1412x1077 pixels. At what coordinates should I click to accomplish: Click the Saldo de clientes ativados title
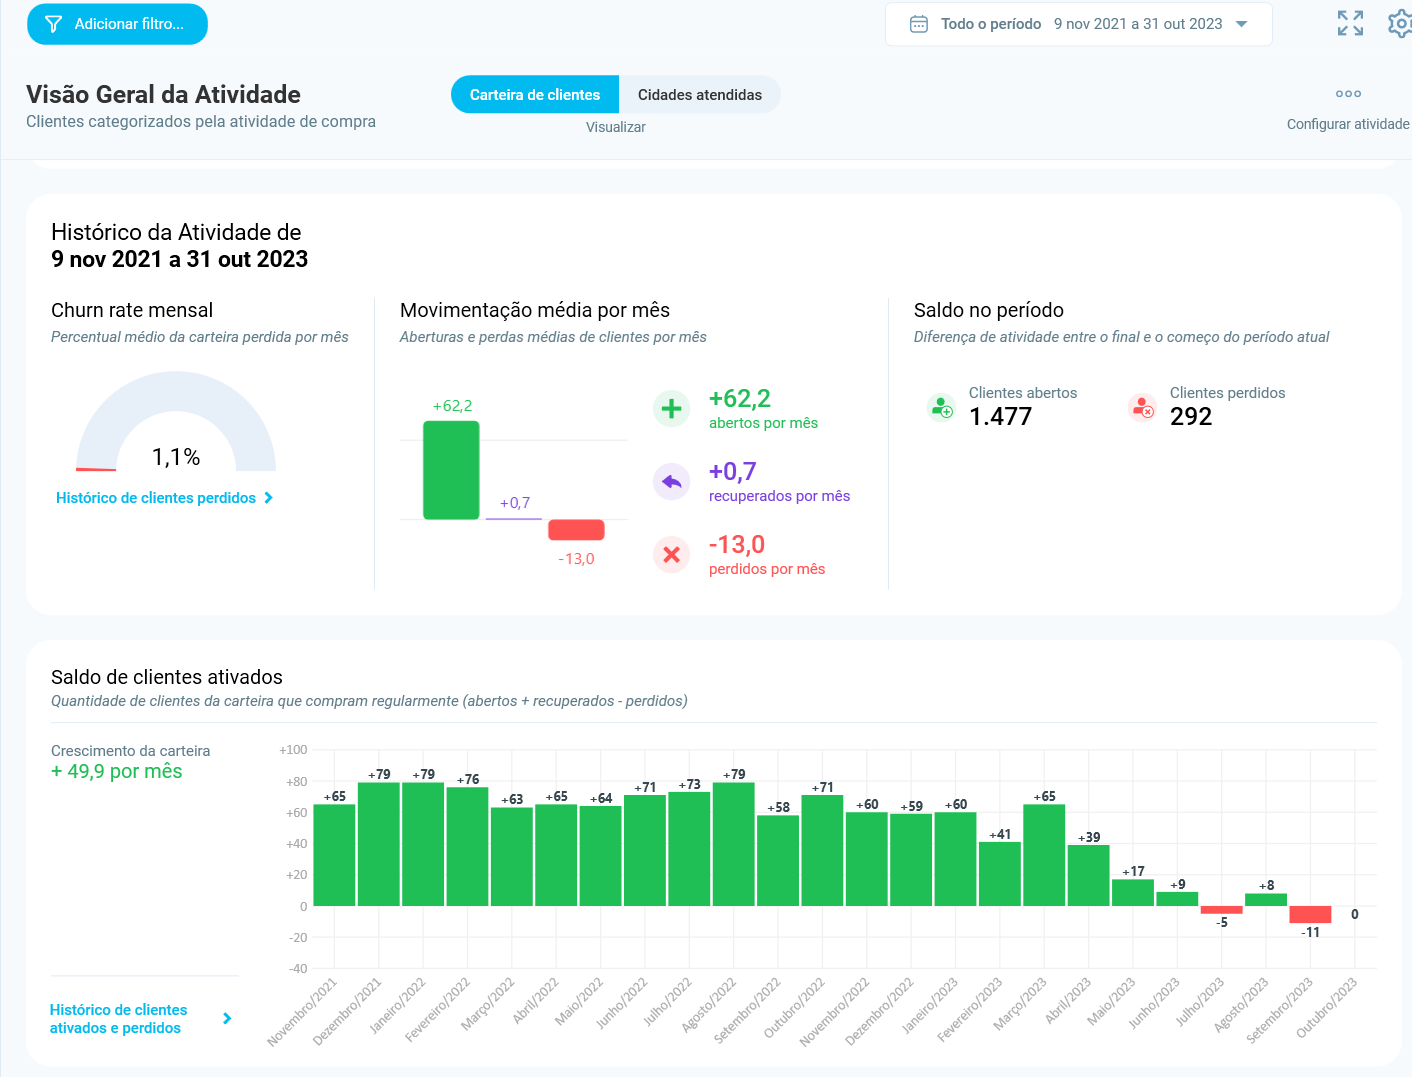pyautogui.click(x=167, y=677)
